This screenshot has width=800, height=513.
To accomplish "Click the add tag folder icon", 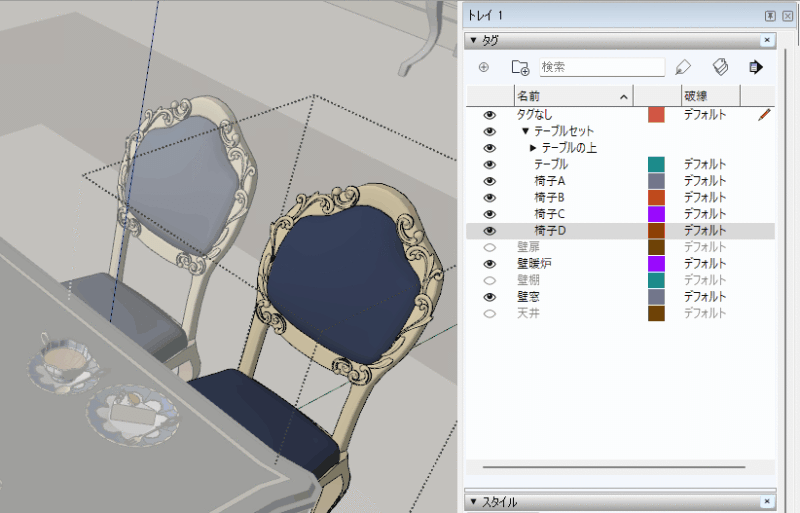I will [x=520, y=67].
